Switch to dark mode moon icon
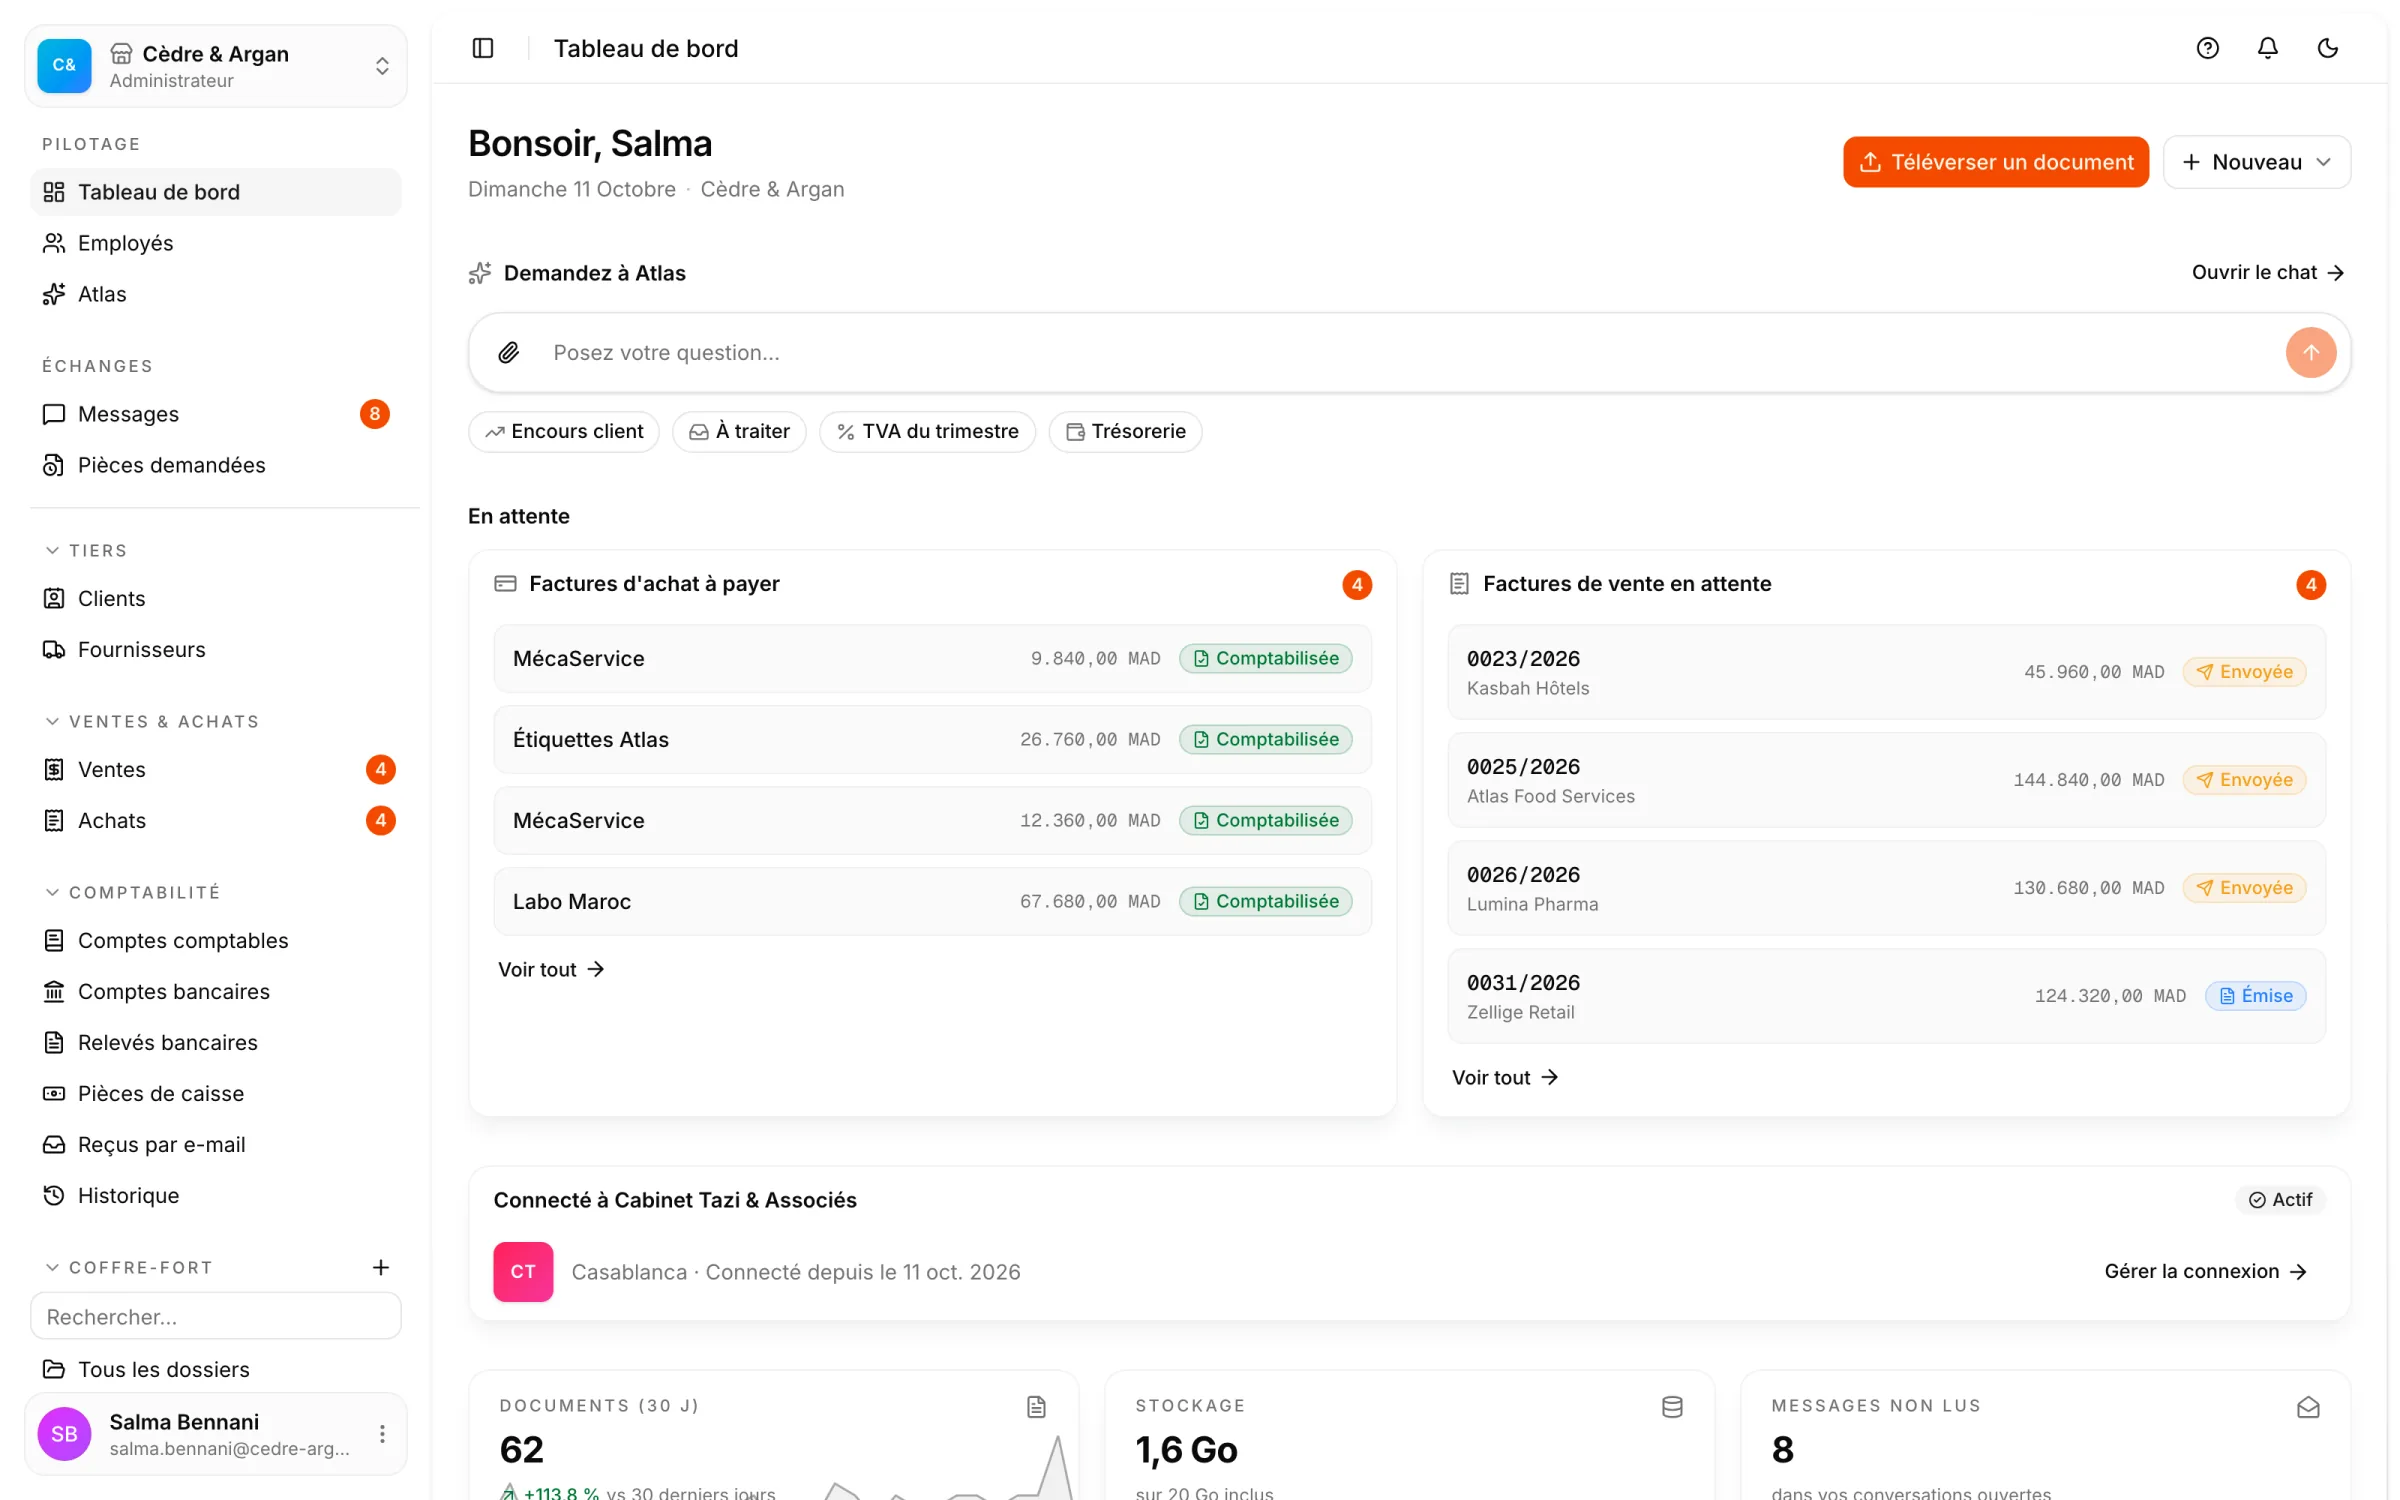 [2327, 48]
